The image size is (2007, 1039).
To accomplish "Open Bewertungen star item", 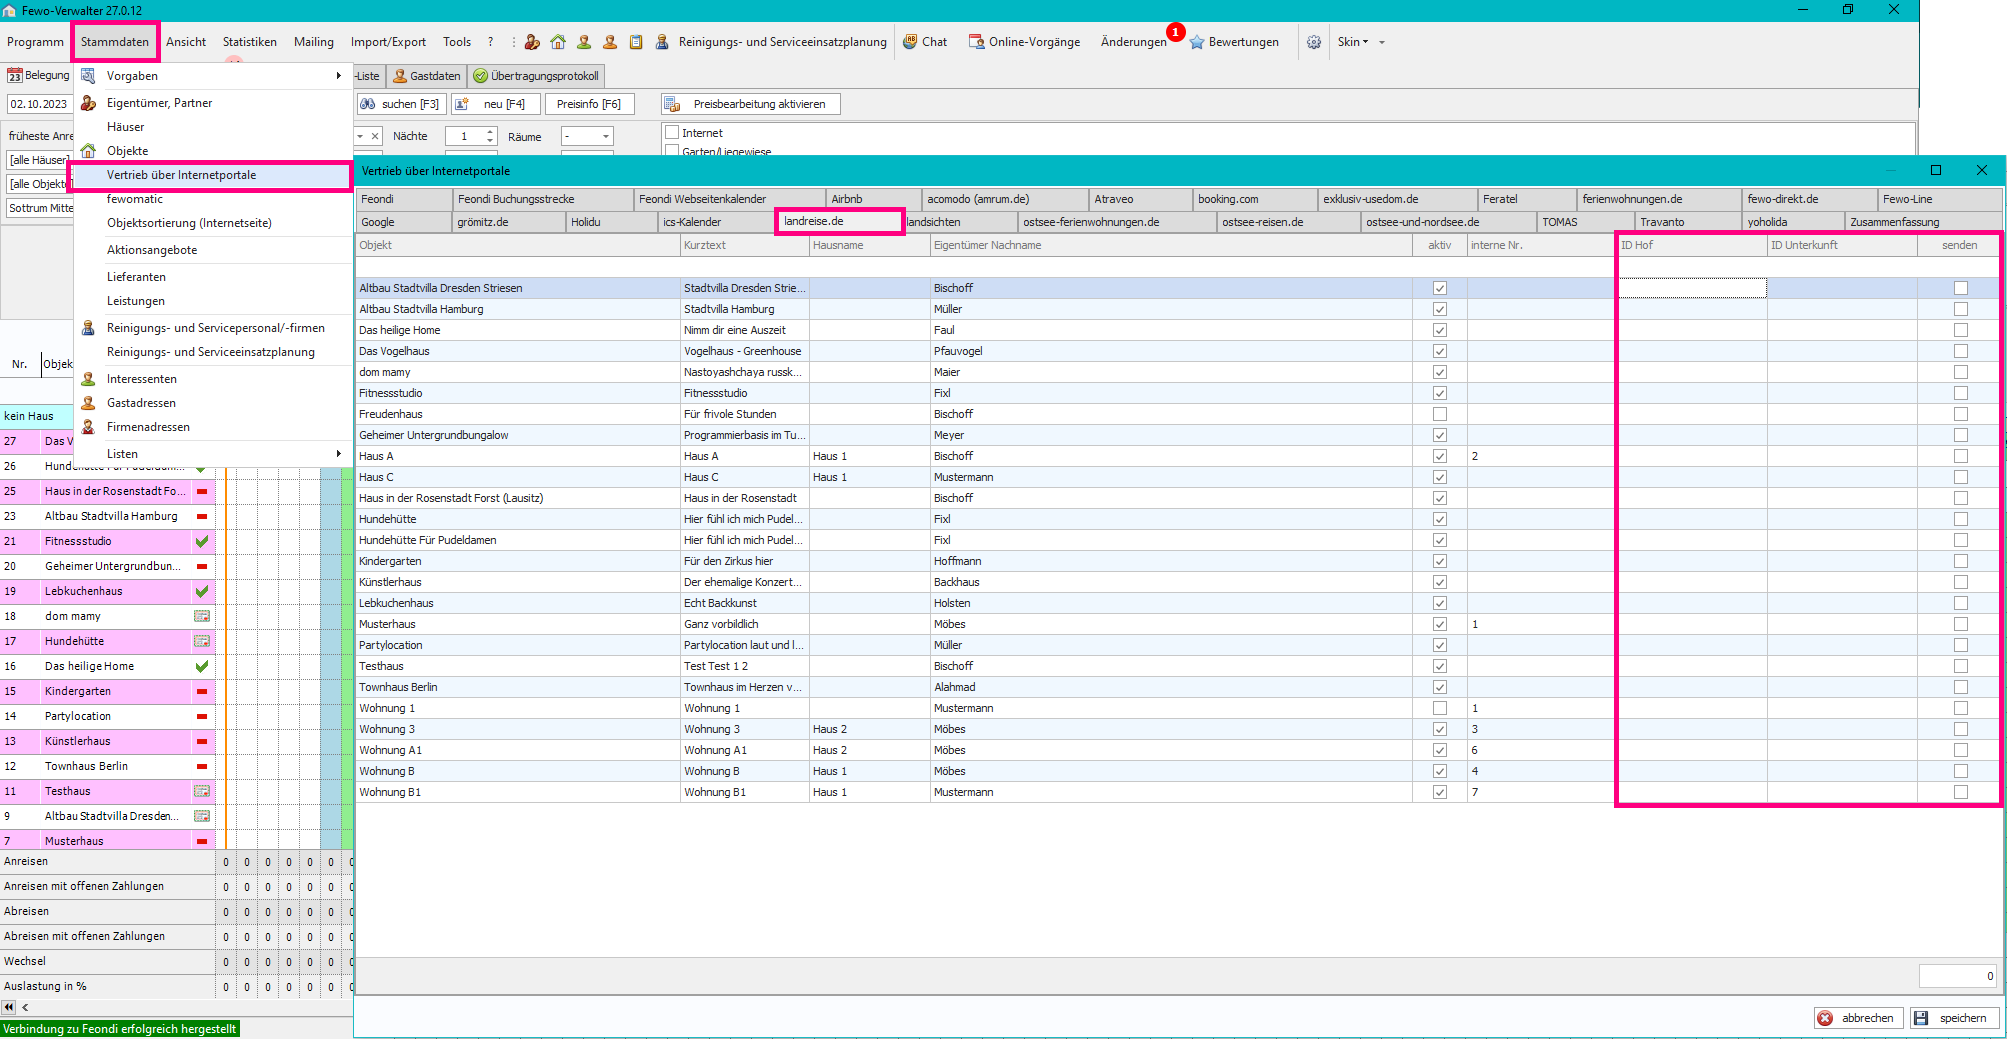I will click(1234, 42).
